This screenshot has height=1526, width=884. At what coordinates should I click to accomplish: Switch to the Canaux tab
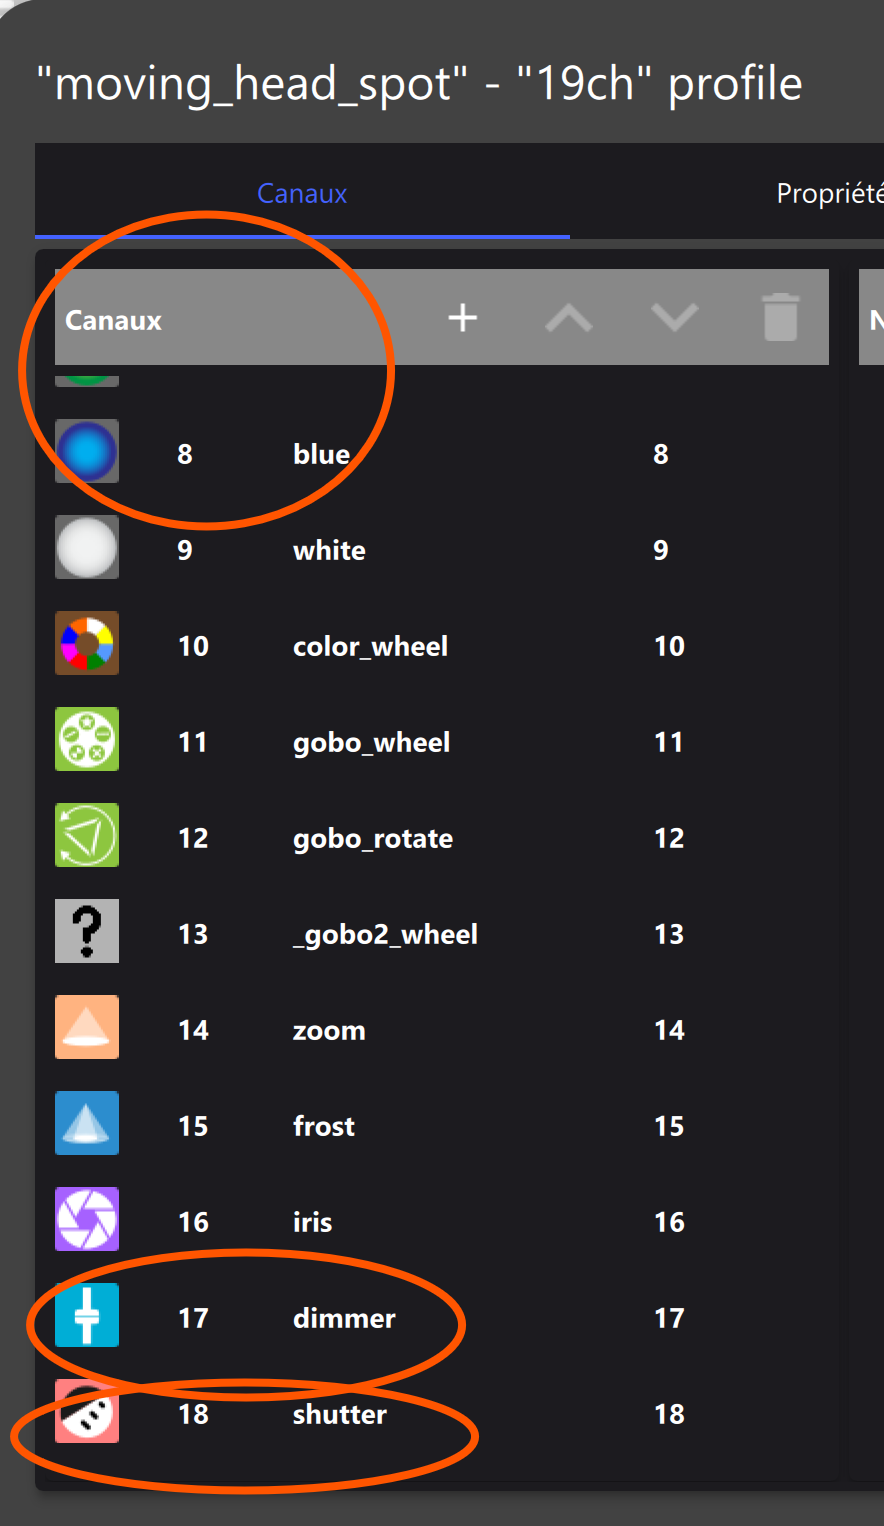[x=302, y=193]
